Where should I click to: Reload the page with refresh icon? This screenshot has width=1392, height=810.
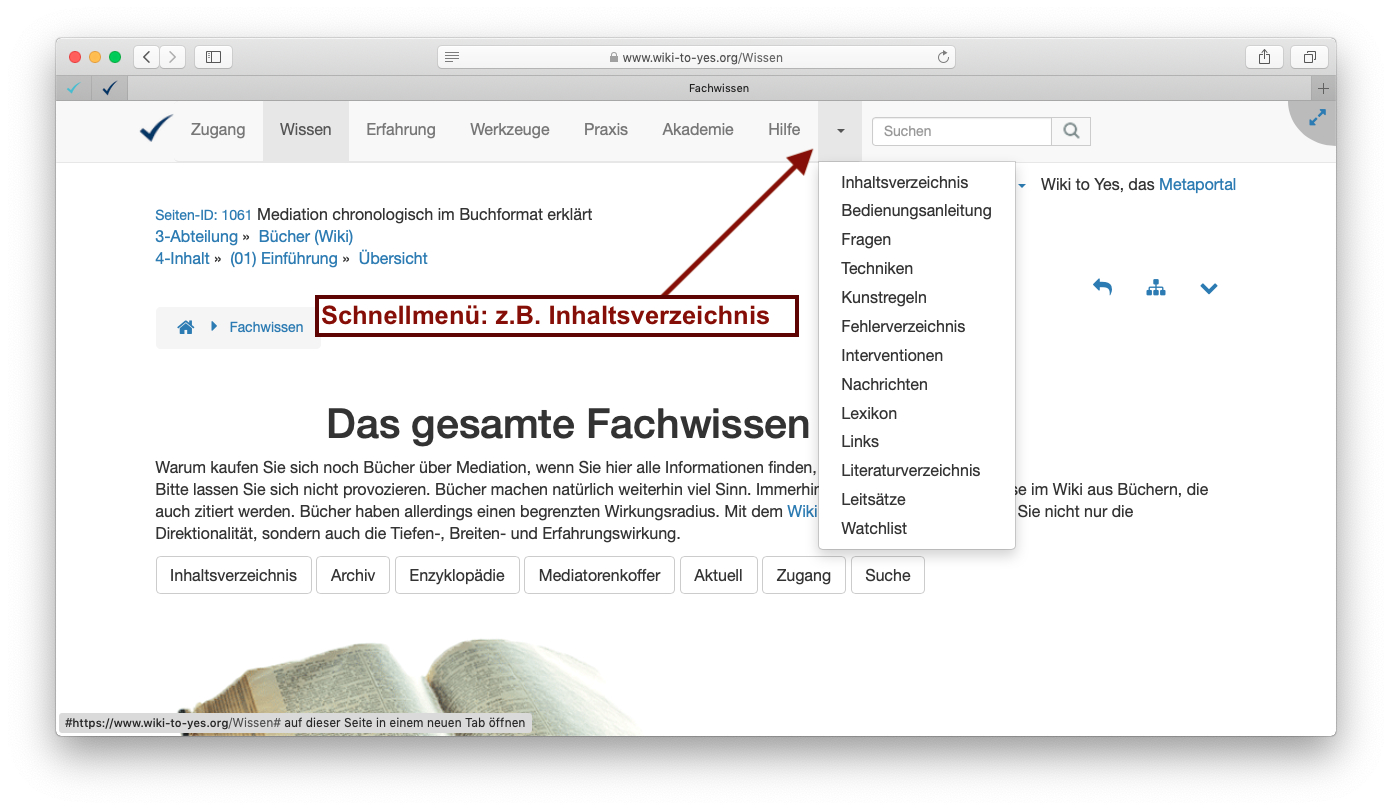pyautogui.click(x=942, y=57)
